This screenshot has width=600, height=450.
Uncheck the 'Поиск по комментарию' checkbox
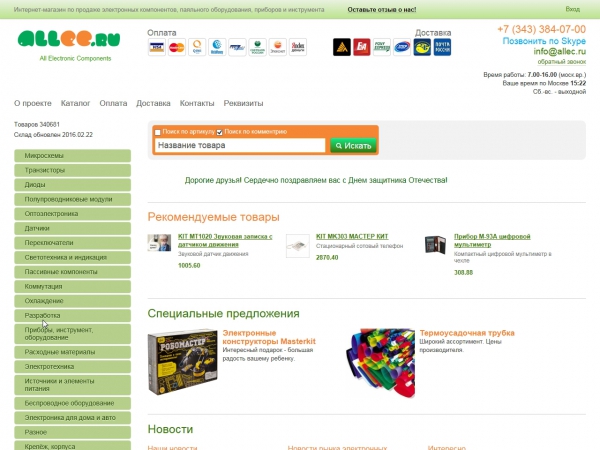tap(220, 132)
